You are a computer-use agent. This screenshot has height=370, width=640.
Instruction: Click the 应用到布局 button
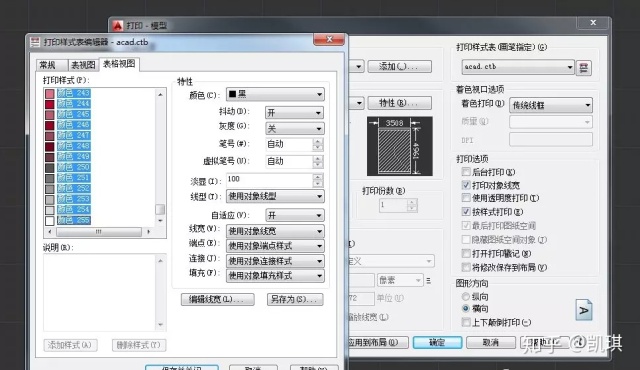coord(377,342)
